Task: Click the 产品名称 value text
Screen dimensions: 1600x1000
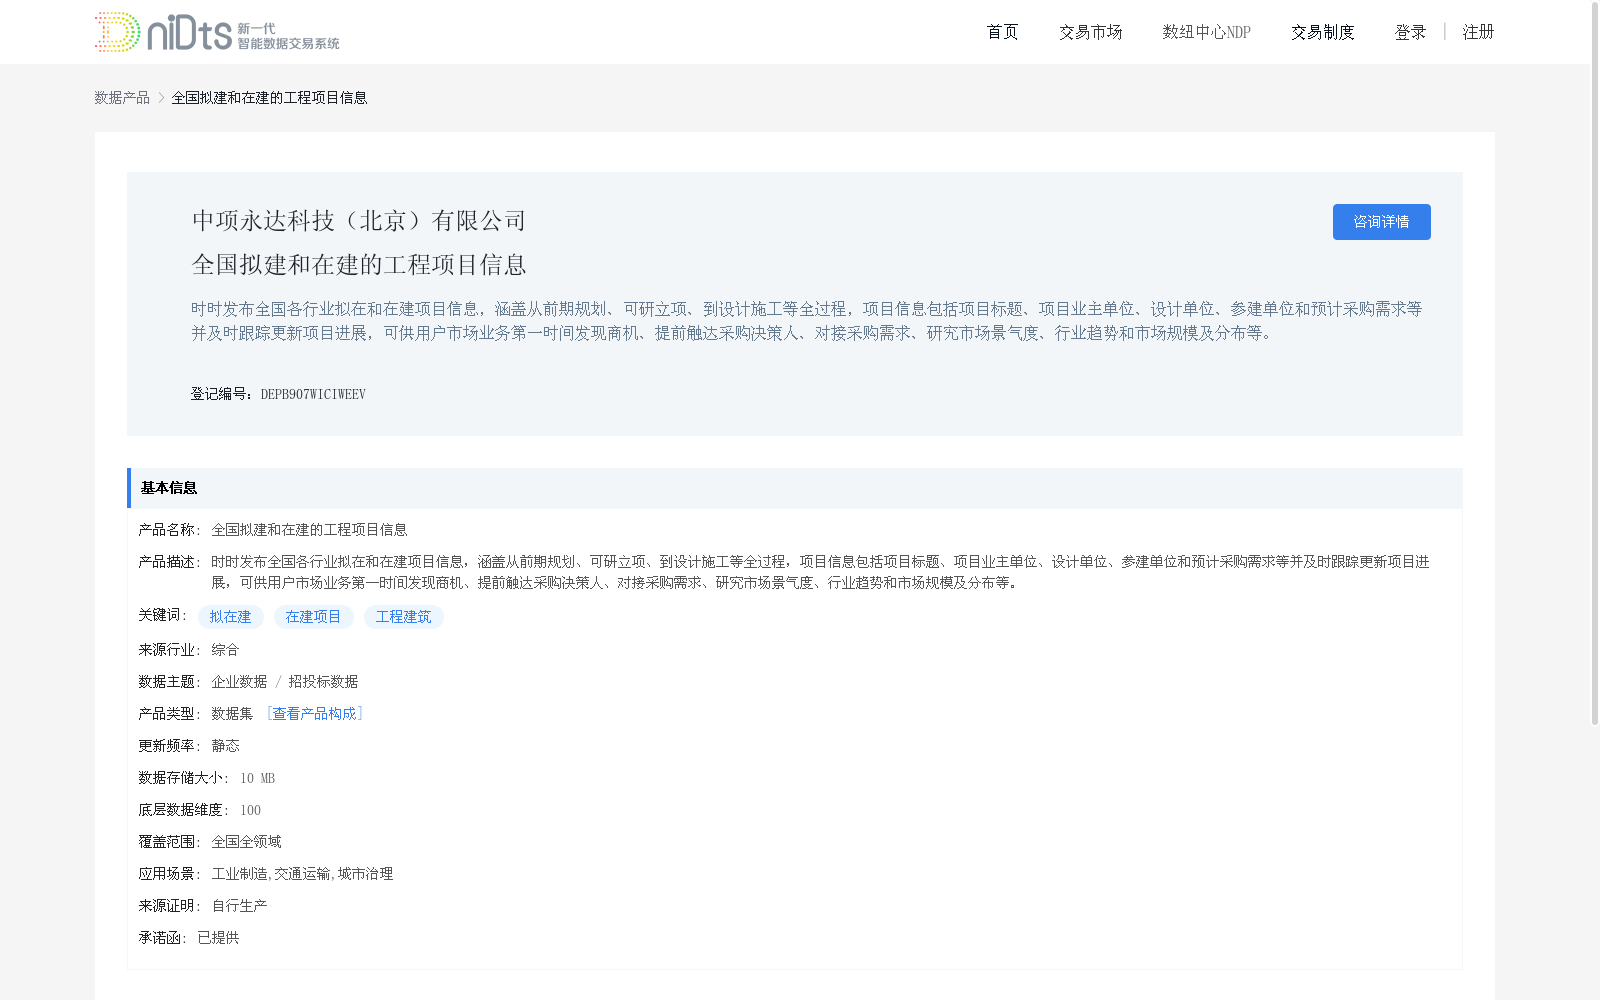Action: click(x=309, y=529)
